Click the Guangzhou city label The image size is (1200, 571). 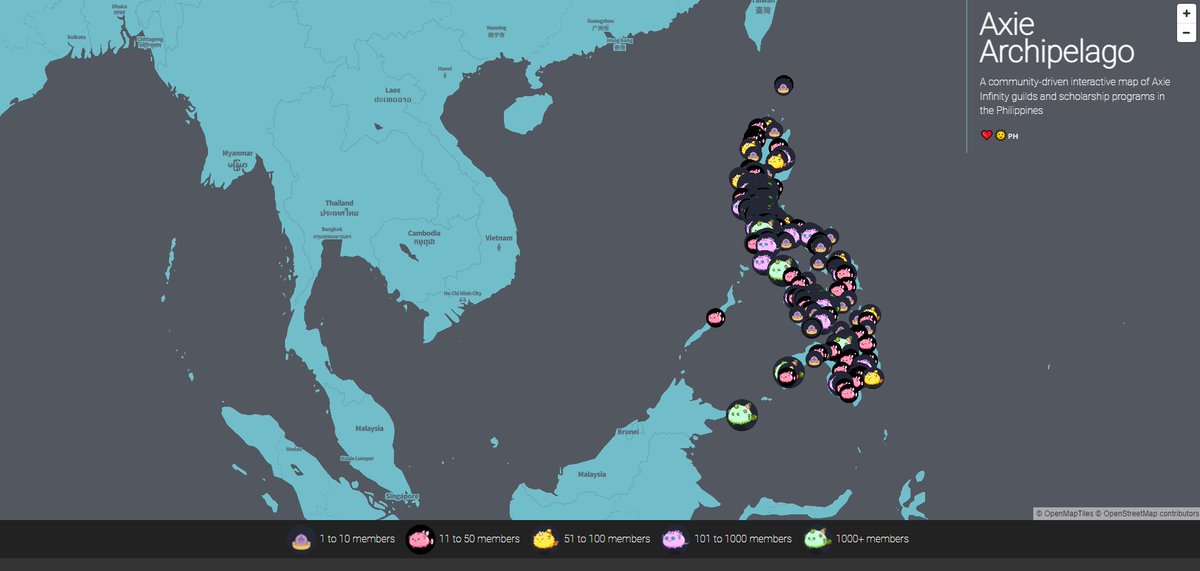(601, 23)
